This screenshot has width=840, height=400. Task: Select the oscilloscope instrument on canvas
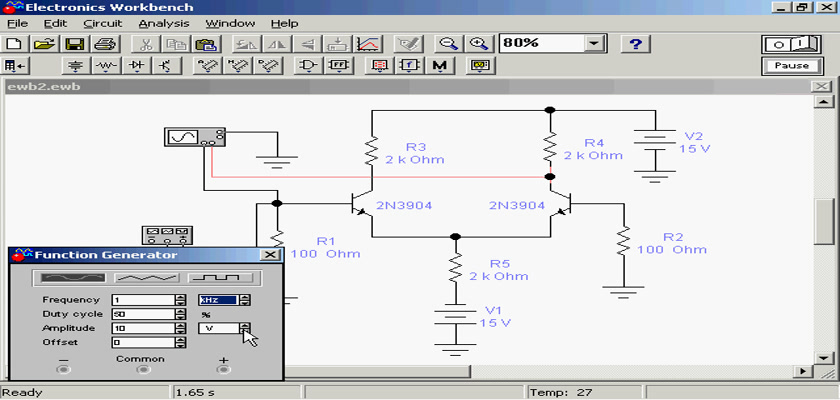click(194, 137)
